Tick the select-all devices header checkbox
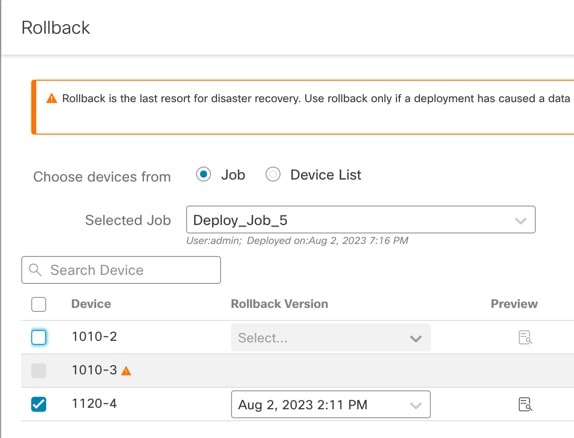The image size is (574, 438). click(x=38, y=304)
